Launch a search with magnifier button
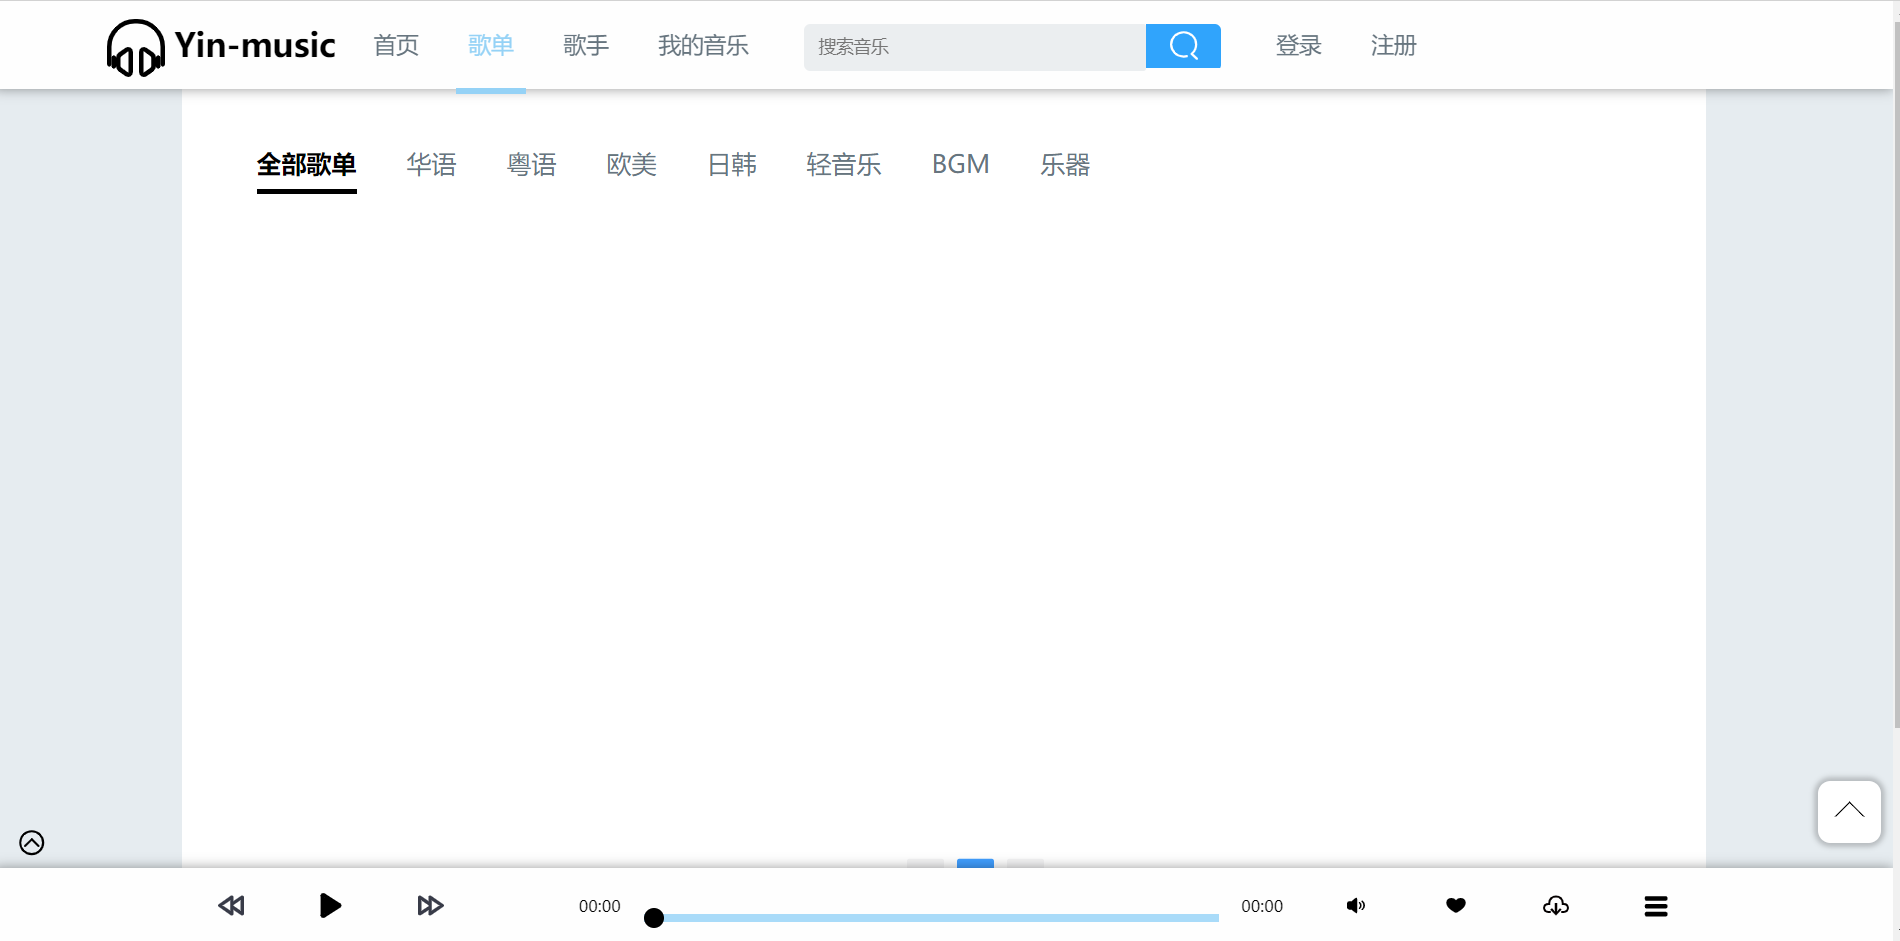Screen dimensions: 1900x941 pos(1183,46)
